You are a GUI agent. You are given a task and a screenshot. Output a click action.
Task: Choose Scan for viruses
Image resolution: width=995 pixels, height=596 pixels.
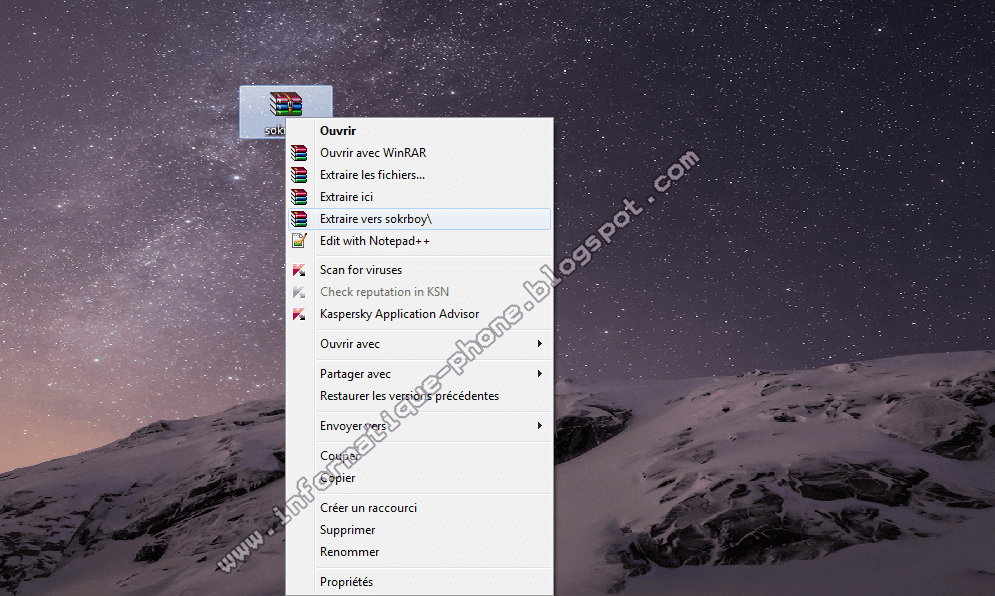point(419,270)
